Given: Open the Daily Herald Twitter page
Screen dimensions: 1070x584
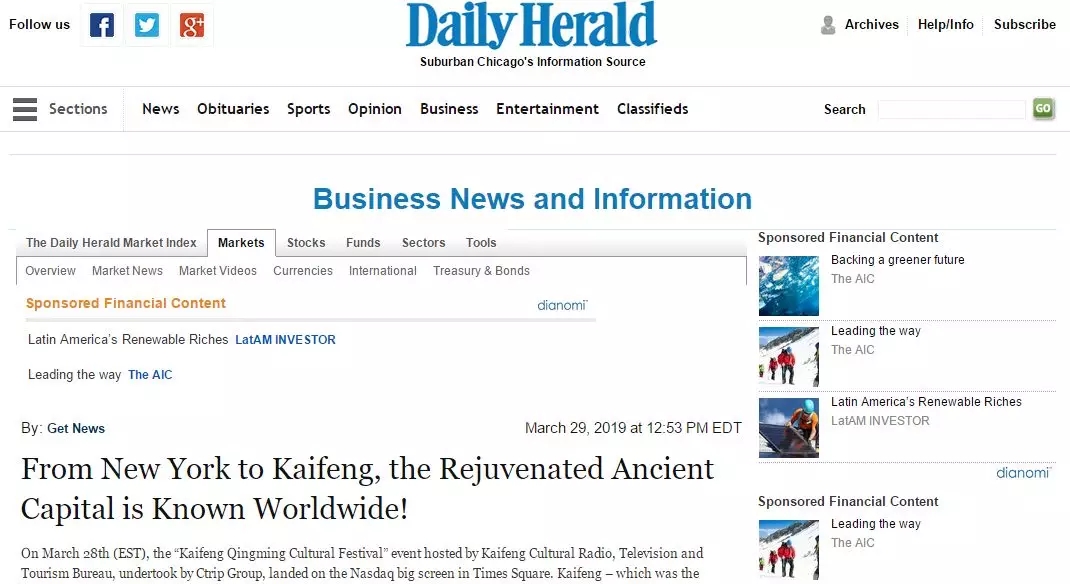Looking at the screenshot, I should [x=147, y=25].
